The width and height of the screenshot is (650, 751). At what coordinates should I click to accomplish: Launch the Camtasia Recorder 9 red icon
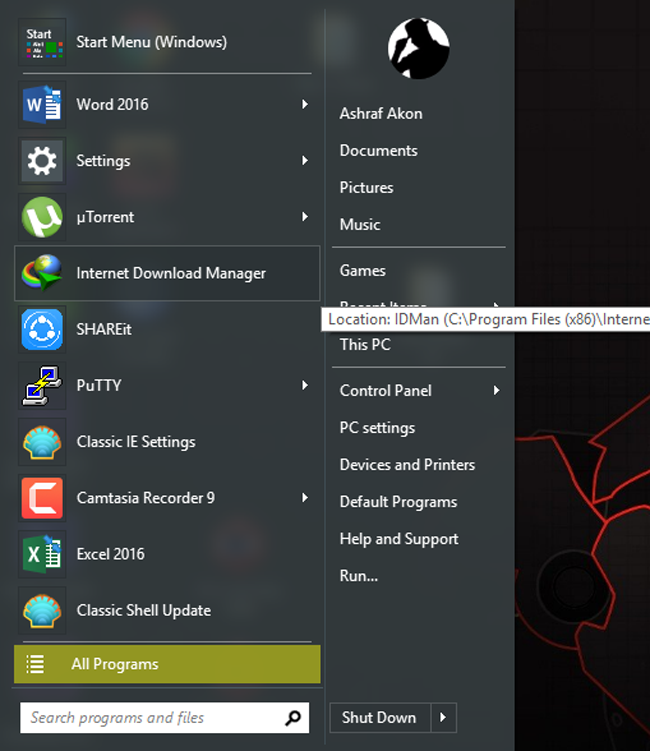point(42,498)
